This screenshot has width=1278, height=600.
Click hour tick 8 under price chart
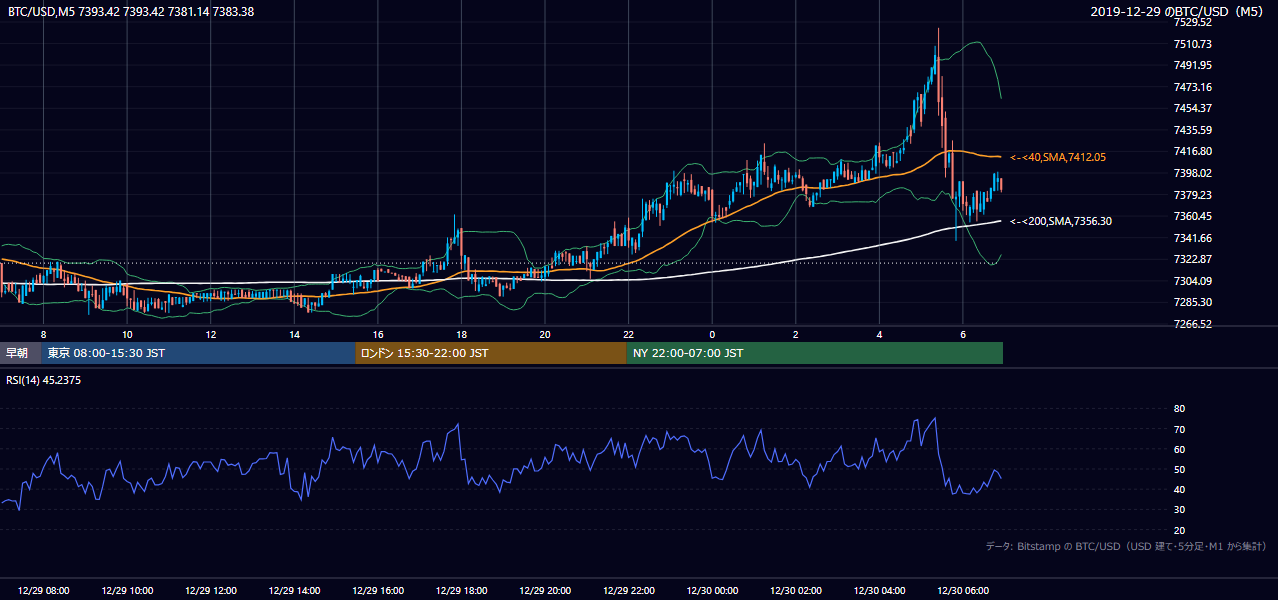coord(43,334)
